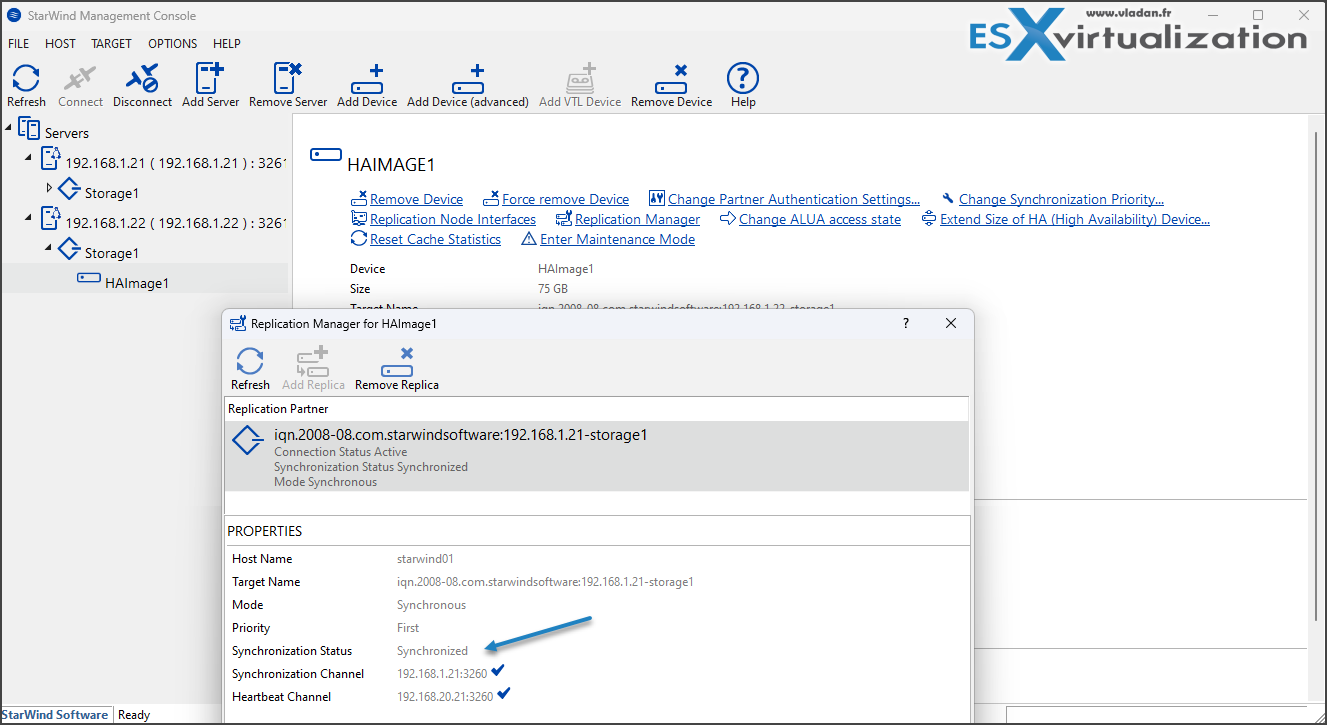Open the TARGET menu
The width and height of the screenshot is (1327, 725).
coord(111,43)
